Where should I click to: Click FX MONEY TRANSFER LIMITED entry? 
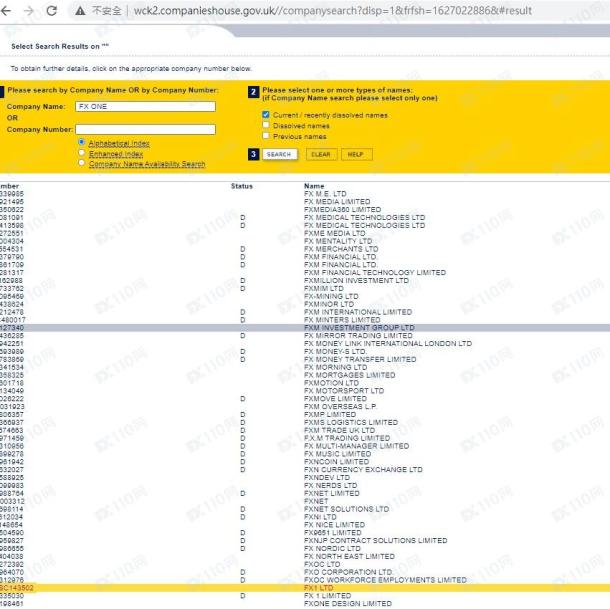pos(360,360)
